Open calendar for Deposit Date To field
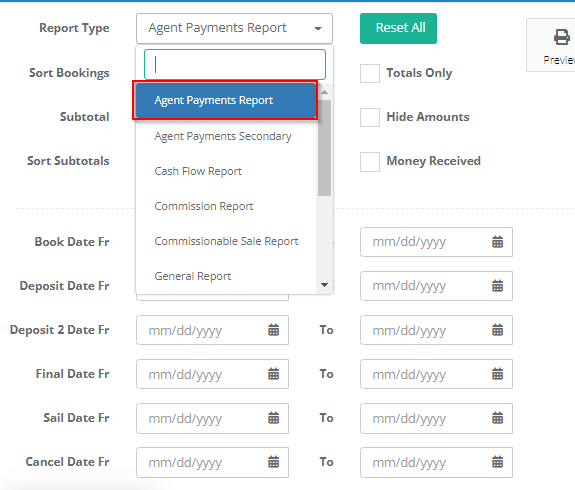The width and height of the screenshot is (575, 490). (497, 286)
